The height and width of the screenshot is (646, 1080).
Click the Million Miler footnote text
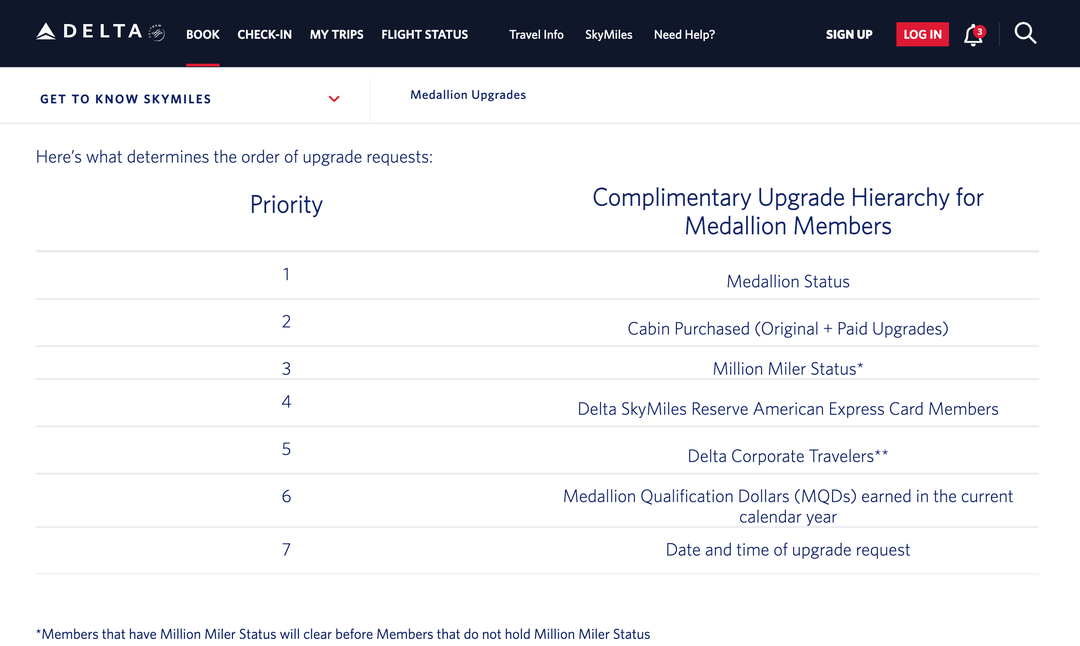(x=343, y=633)
